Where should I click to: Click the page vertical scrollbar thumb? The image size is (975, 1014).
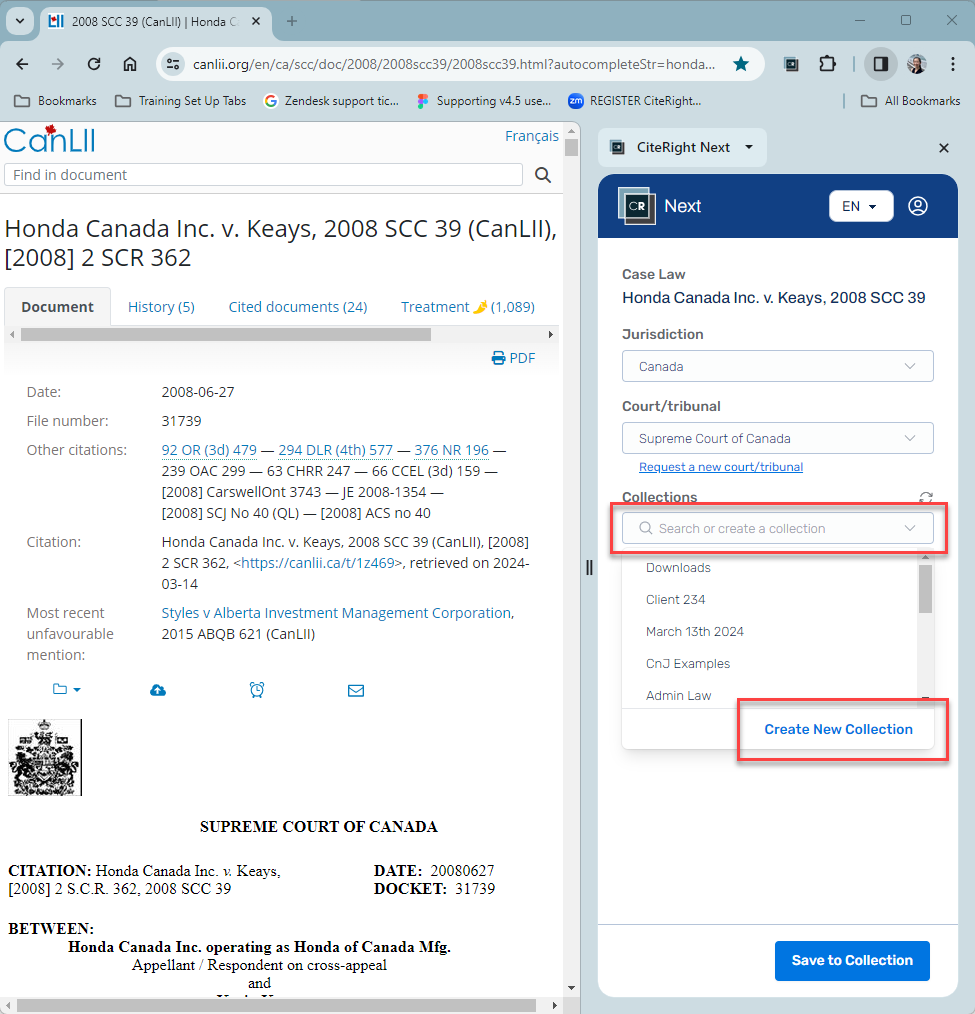571,147
